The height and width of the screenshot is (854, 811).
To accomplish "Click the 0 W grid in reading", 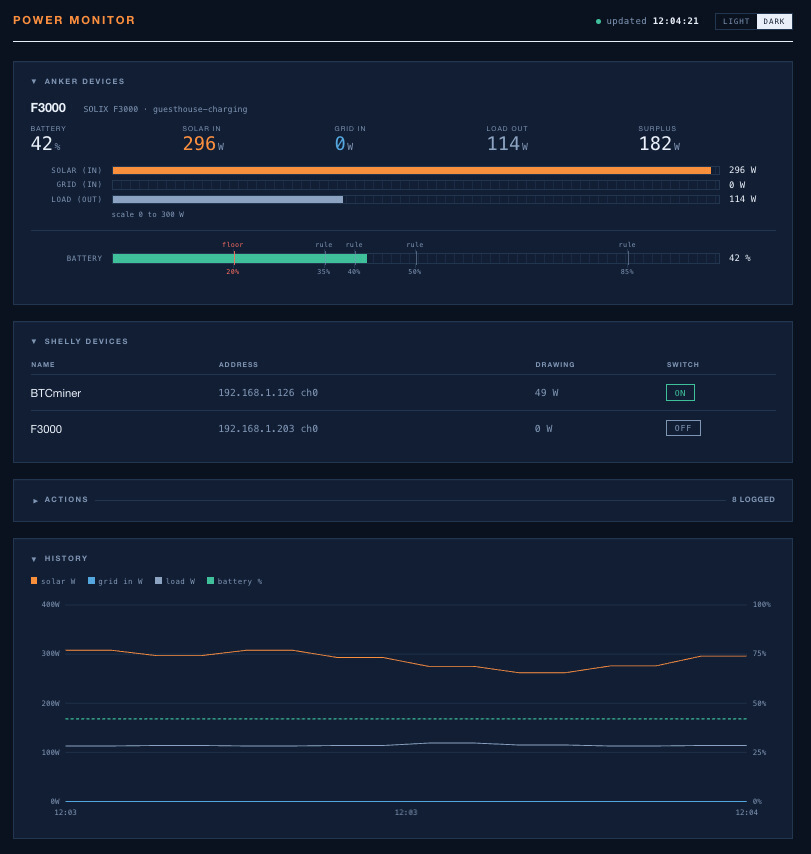I will [344, 144].
